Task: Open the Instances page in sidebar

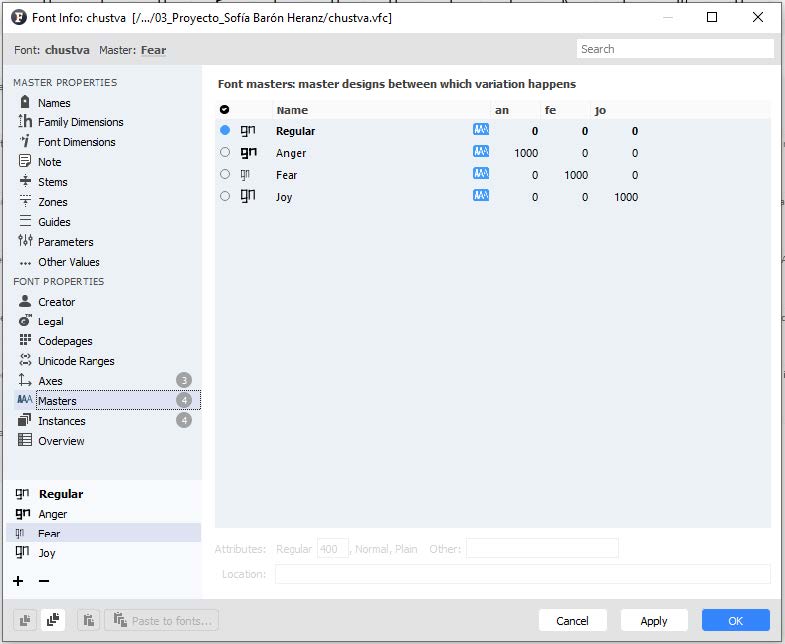Action: 61,421
